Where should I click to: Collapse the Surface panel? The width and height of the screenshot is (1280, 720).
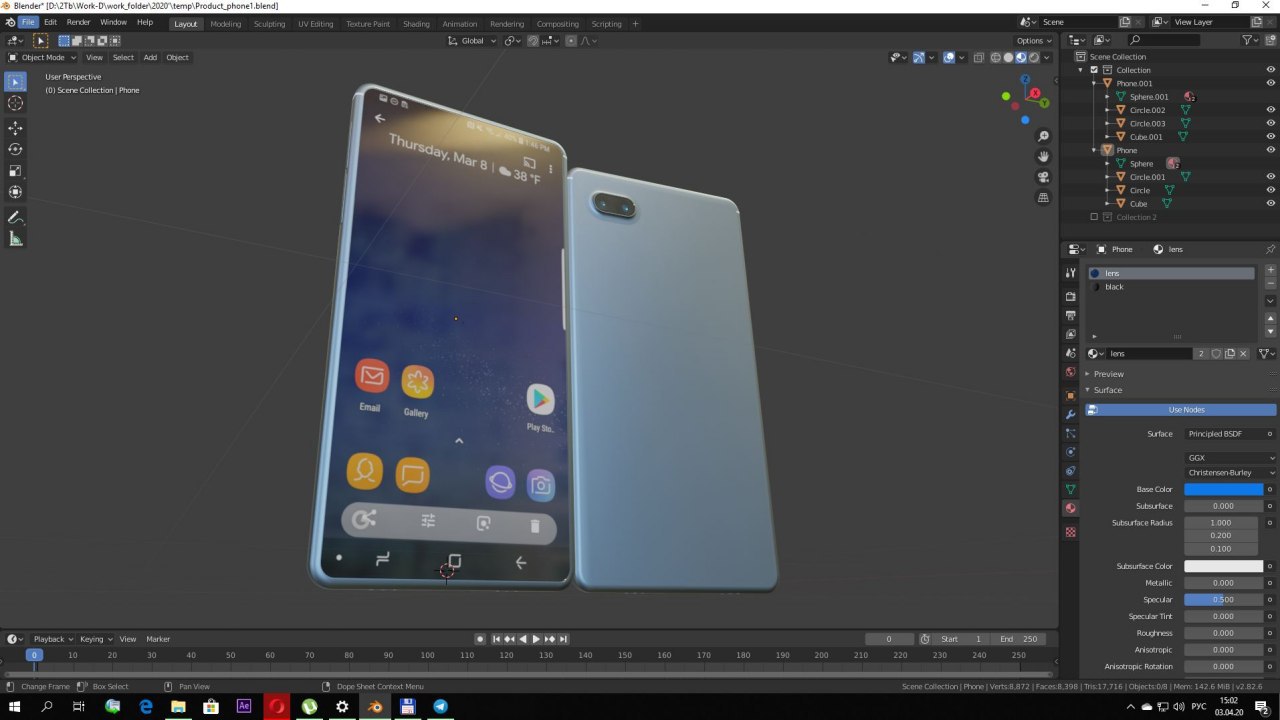(x=1106, y=390)
